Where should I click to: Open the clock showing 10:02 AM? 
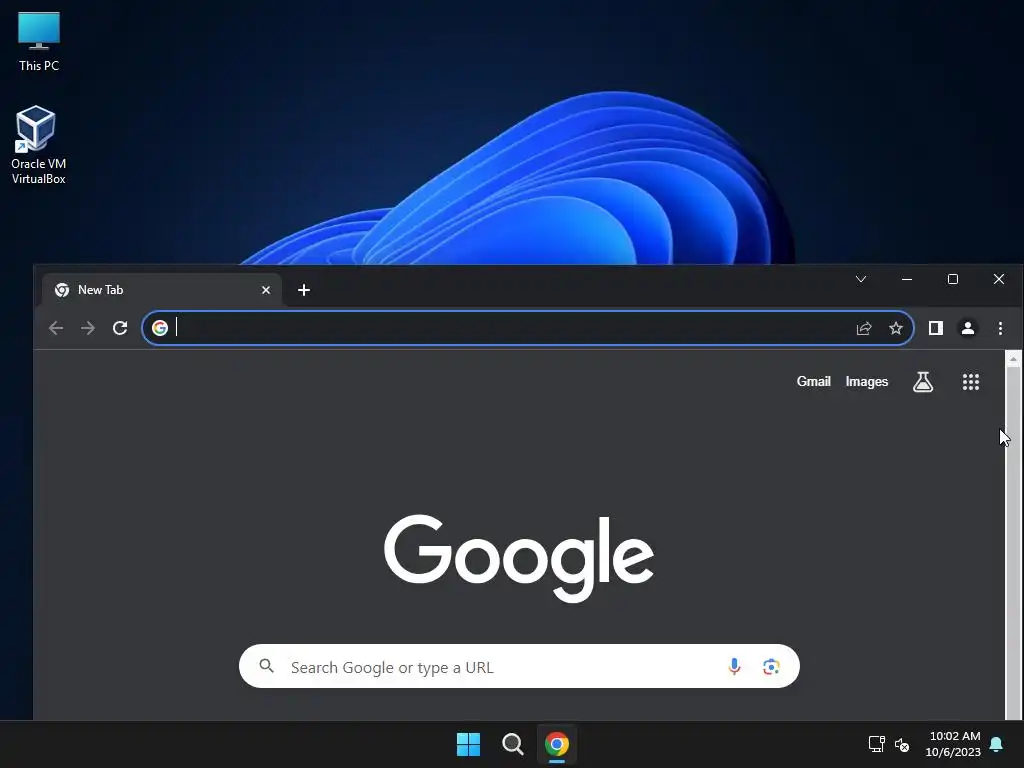pyautogui.click(x=953, y=744)
